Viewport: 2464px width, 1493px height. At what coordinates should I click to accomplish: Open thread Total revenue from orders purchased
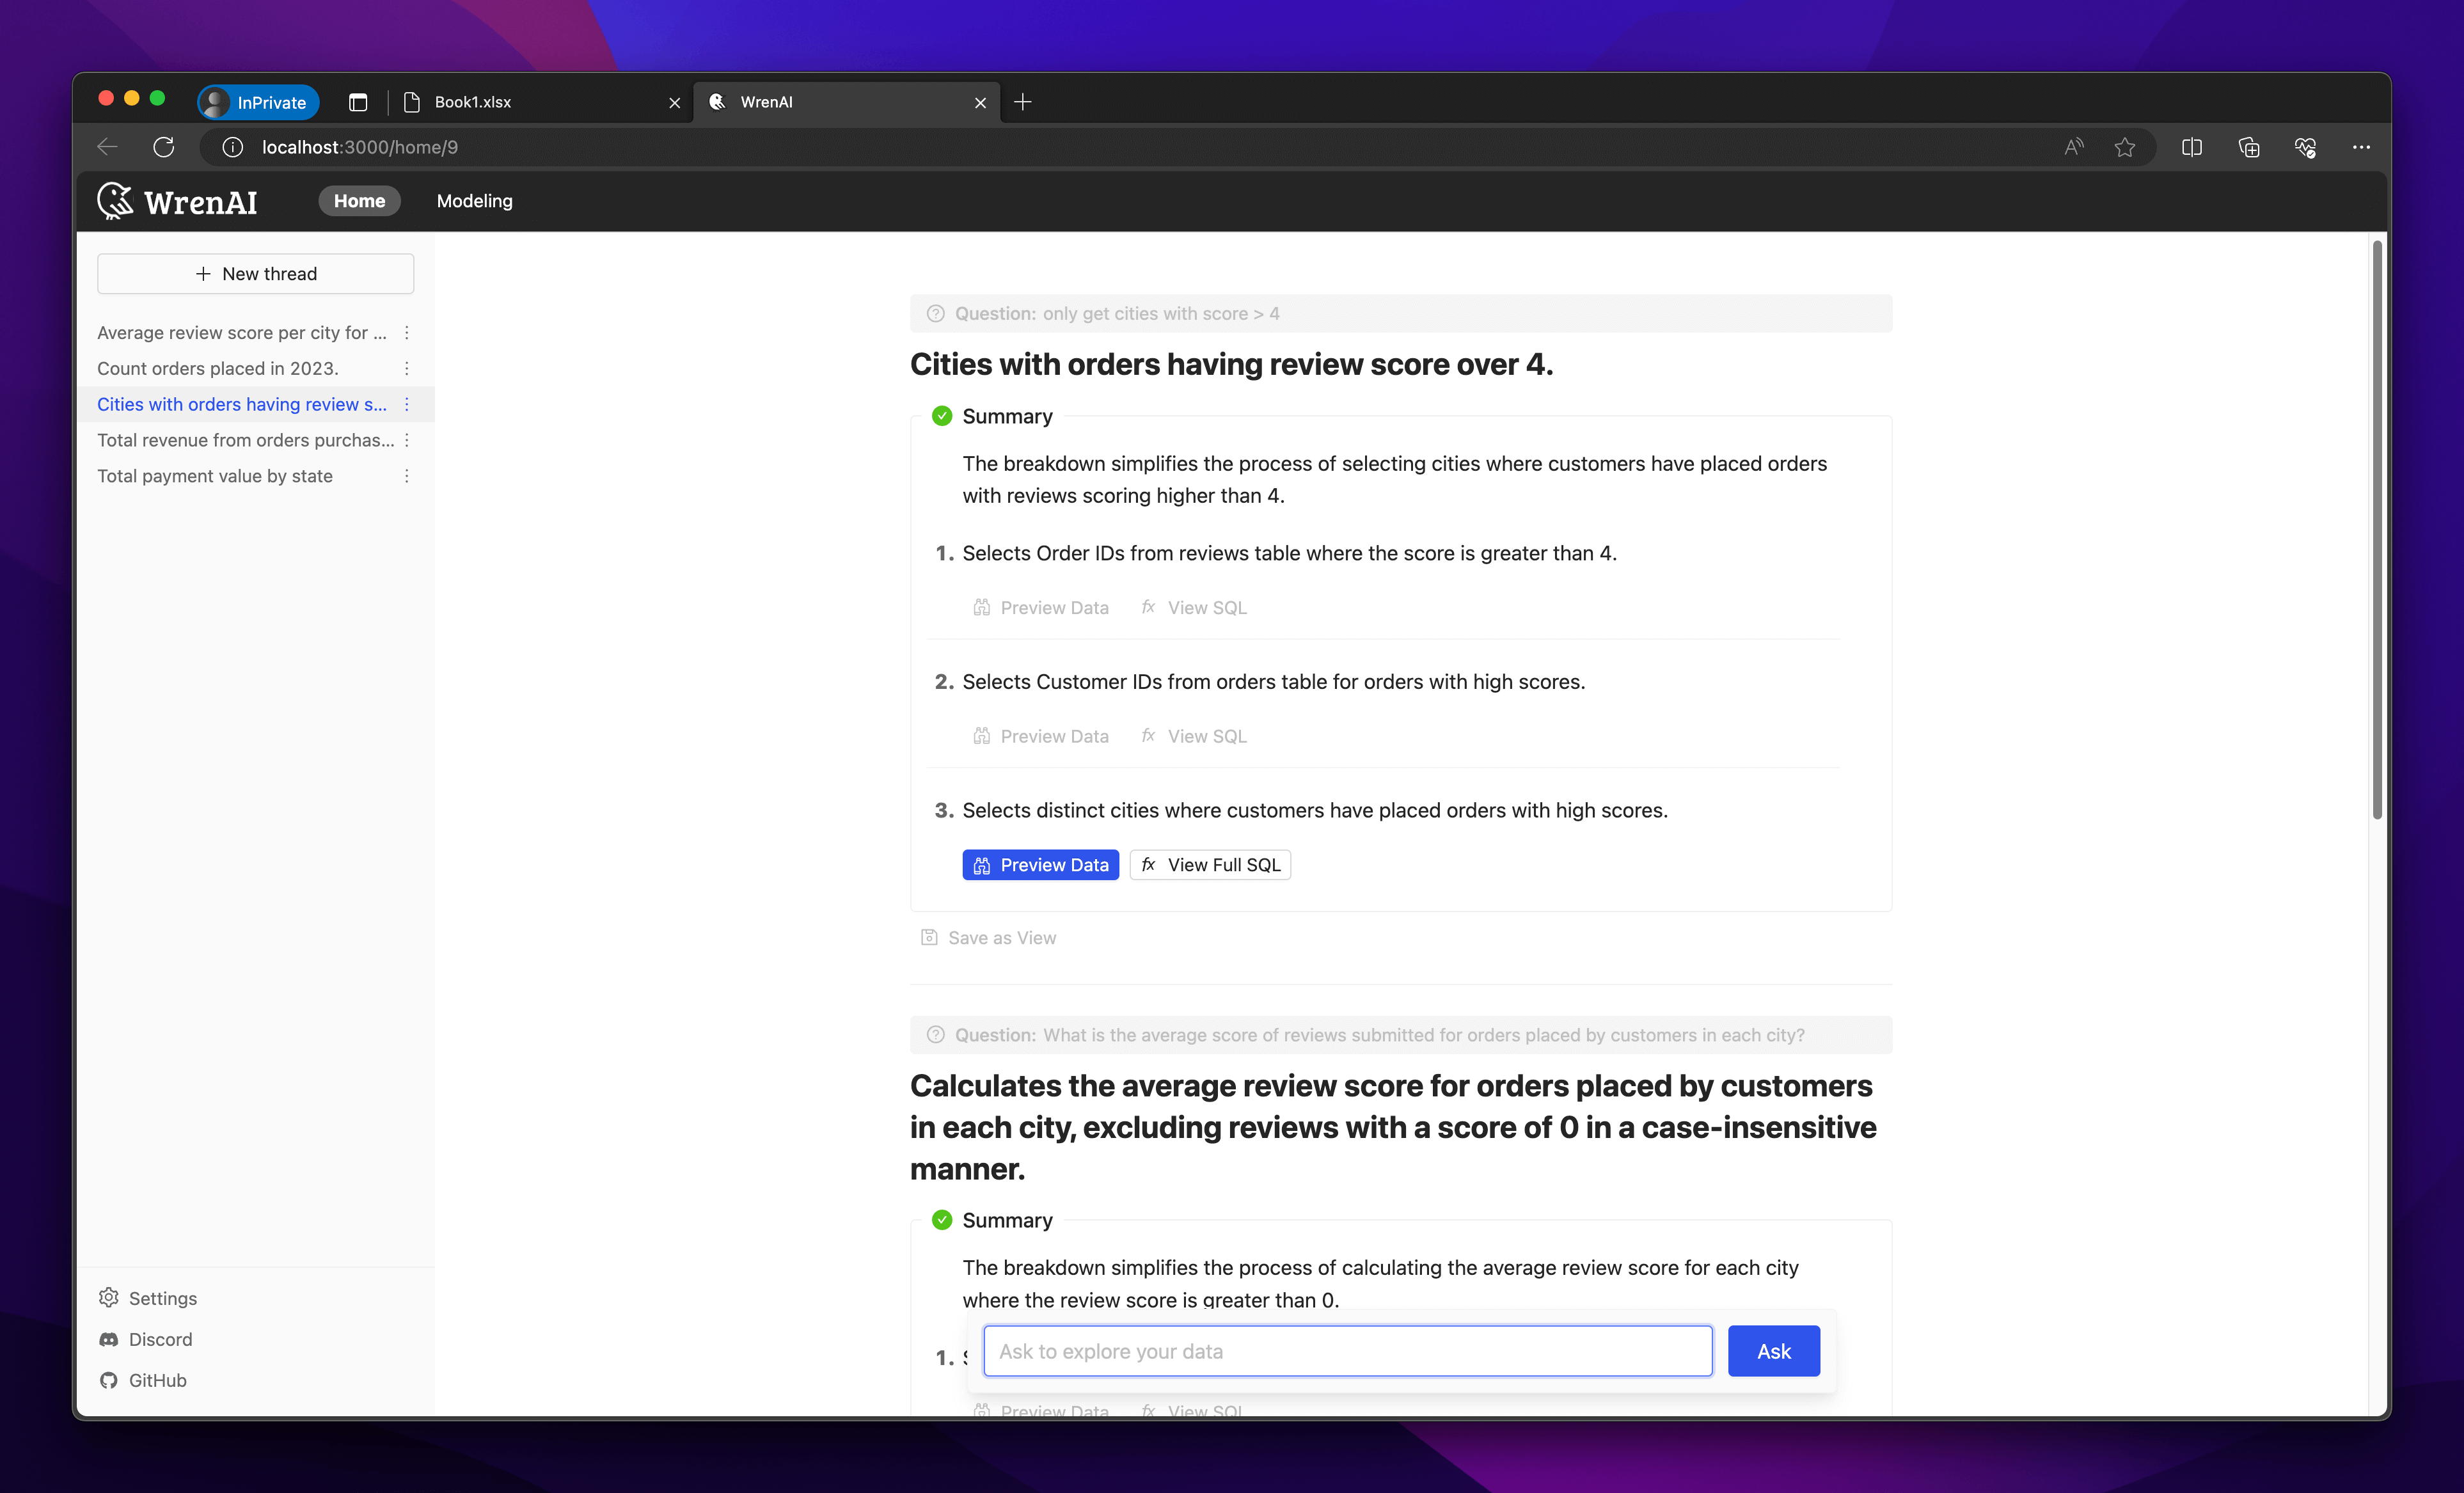246,441
